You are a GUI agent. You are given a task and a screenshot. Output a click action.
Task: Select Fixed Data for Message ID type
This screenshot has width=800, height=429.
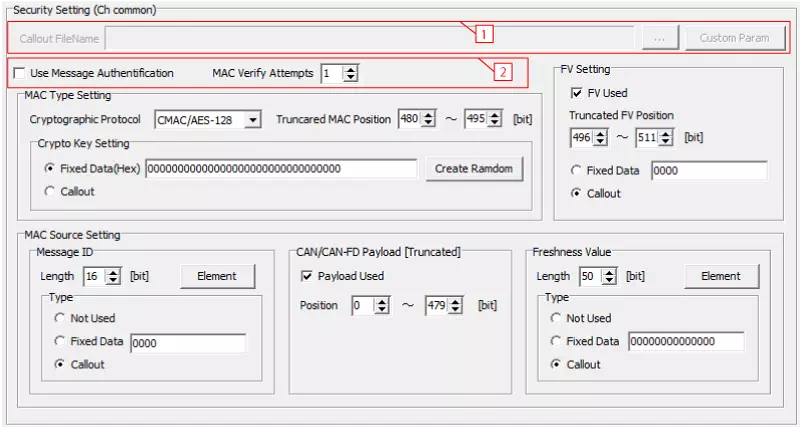(x=60, y=341)
